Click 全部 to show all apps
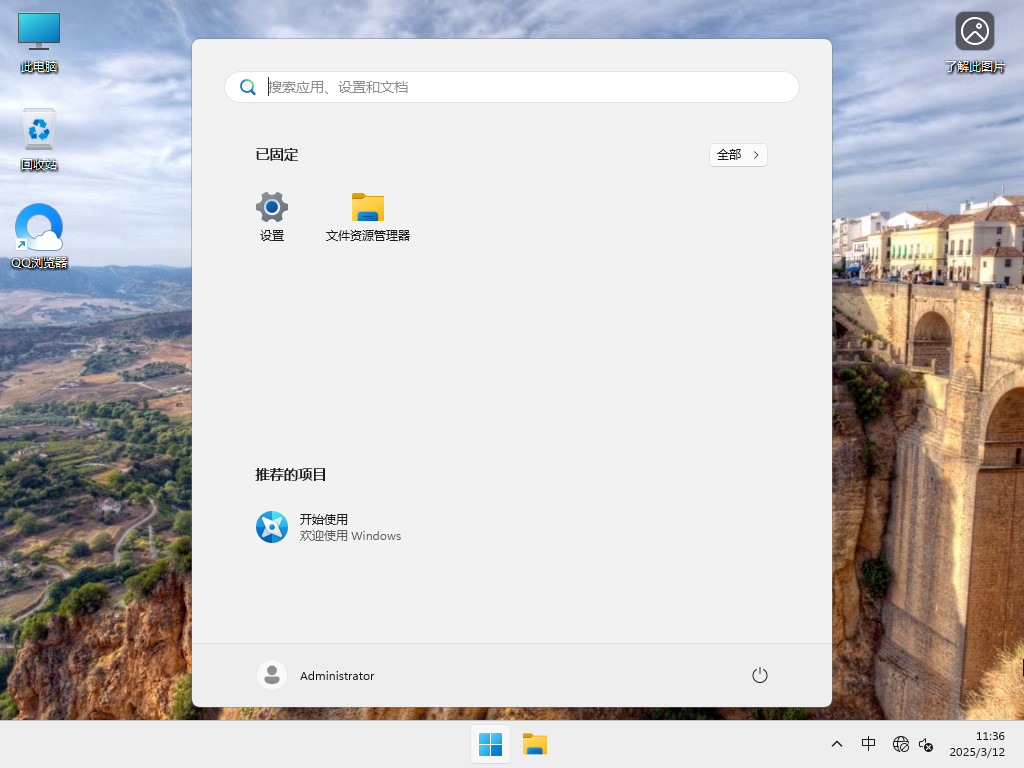 coord(738,155)
